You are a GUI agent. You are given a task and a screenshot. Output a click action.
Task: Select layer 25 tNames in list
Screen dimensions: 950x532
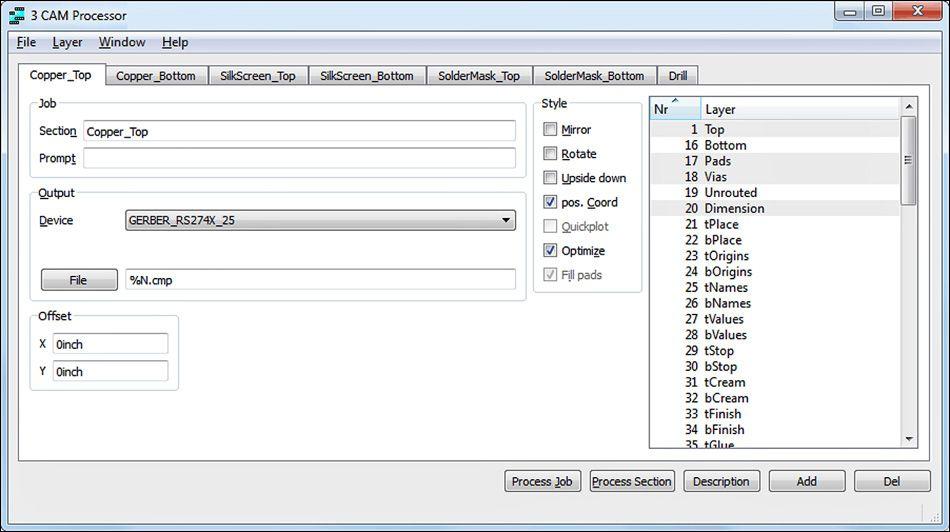(776, 287)
